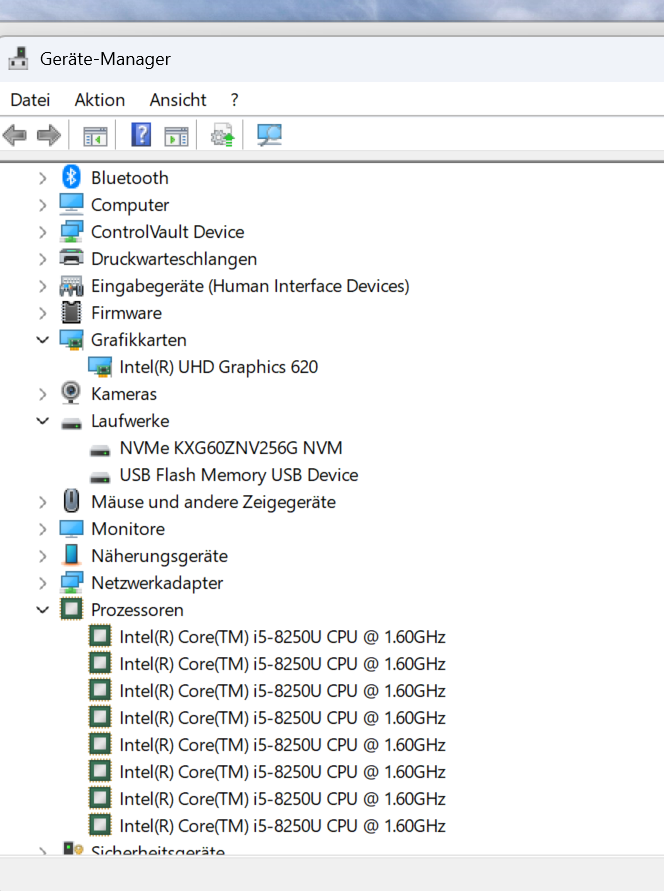This screenshot has height=891, width=664.
Task: Expand the Bluetooth node
Action: (x=43, y=178)
